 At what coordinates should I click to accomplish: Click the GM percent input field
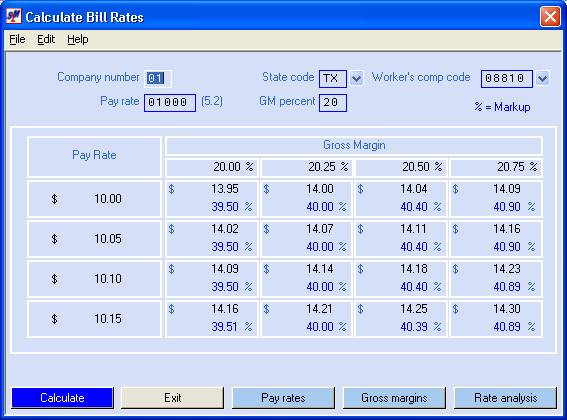(x=333, y=103)
